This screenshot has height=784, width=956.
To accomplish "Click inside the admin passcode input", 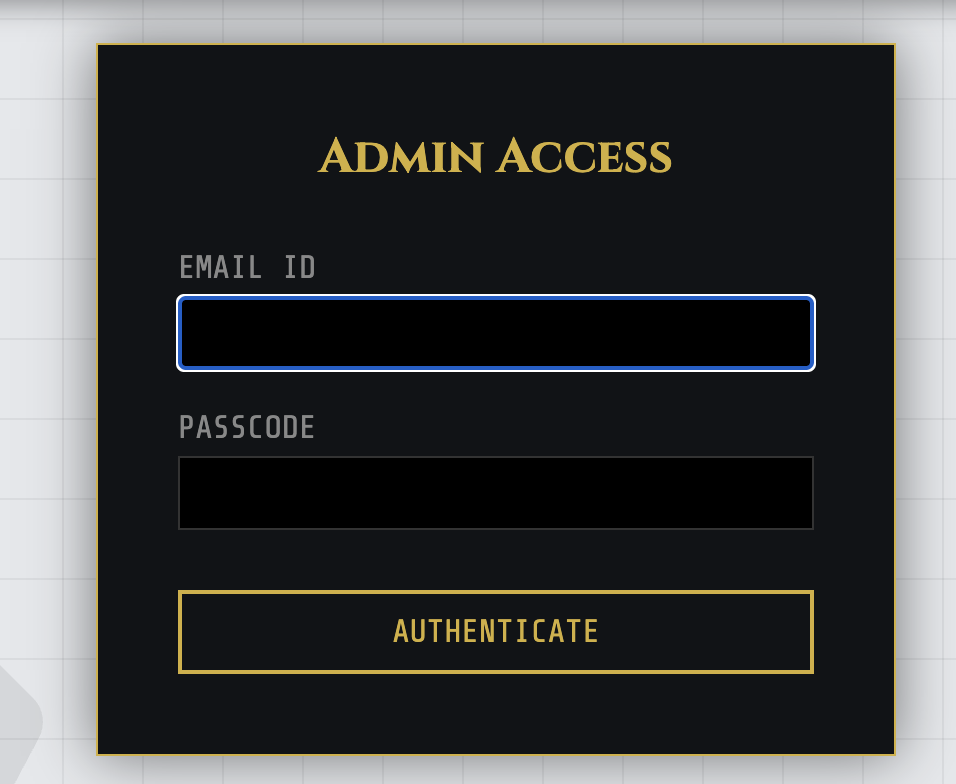I will point(495,493).
